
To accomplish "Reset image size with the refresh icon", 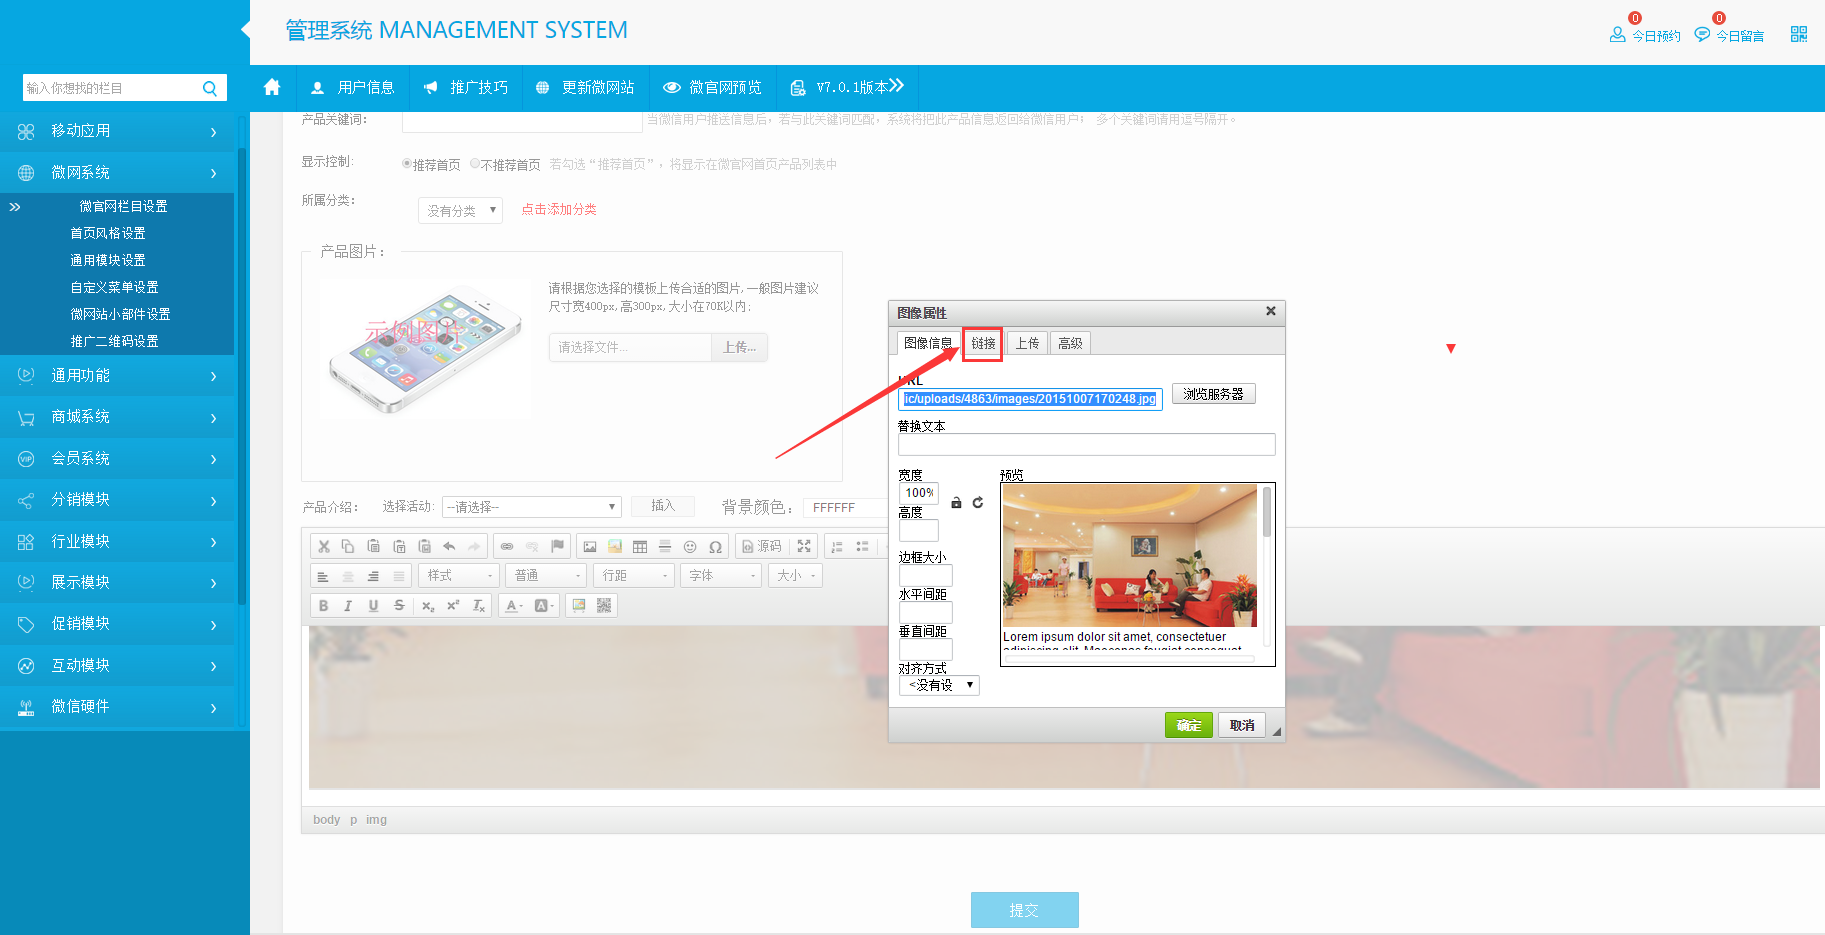I will point(978,503).
